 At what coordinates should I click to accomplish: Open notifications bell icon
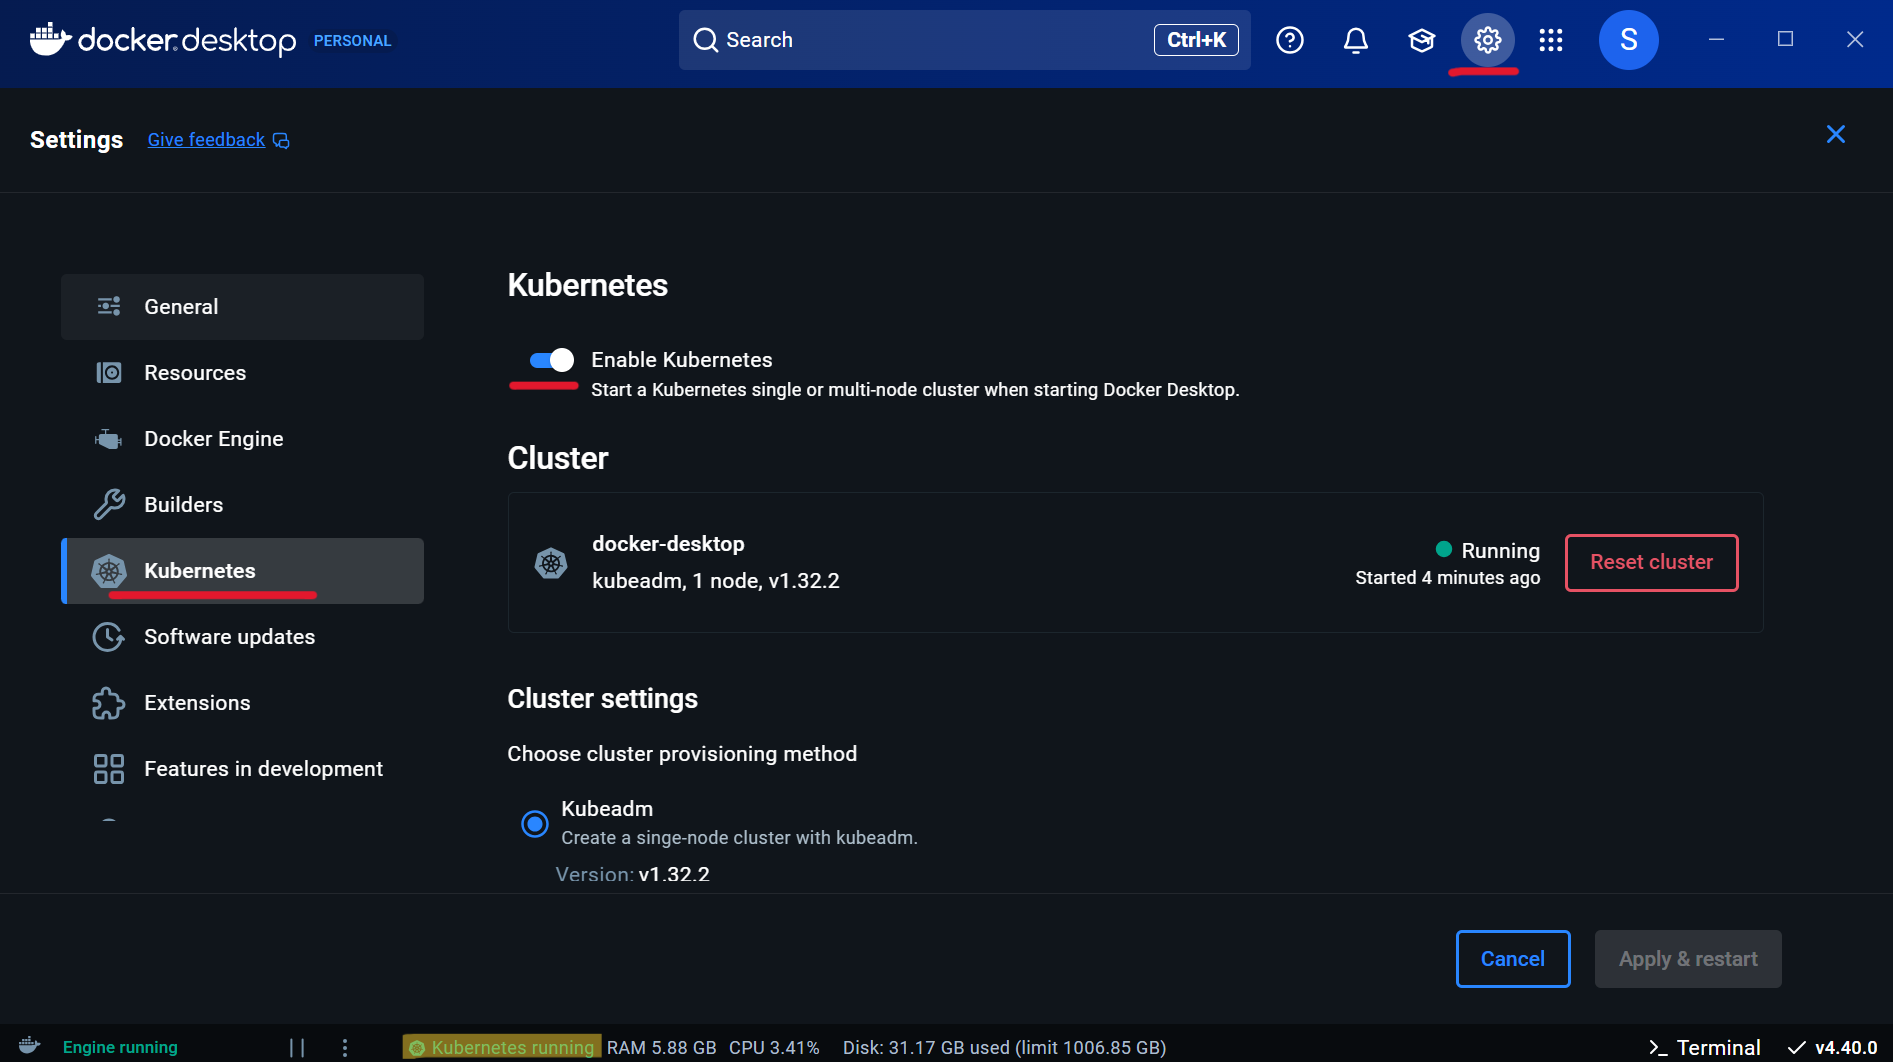click(x=1356, y=40)
